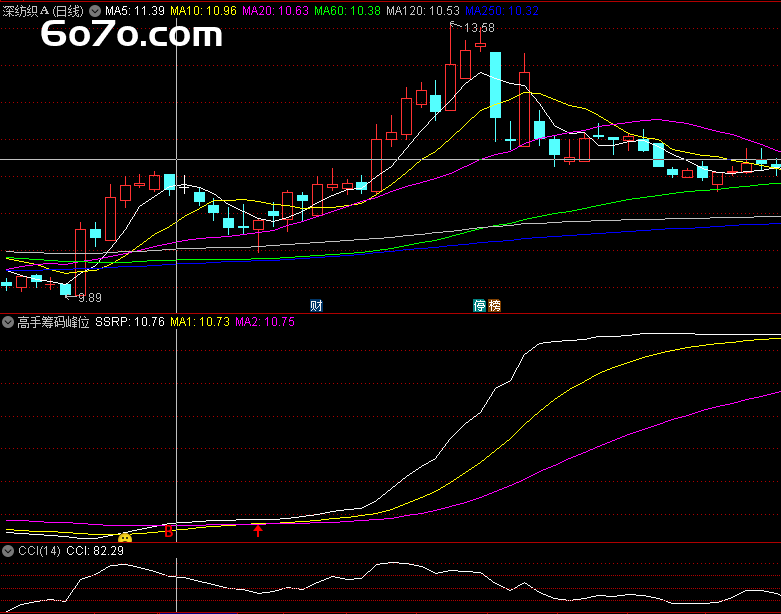Click the red B buy signal marker
781x614 pixels.
coord(169,531)
